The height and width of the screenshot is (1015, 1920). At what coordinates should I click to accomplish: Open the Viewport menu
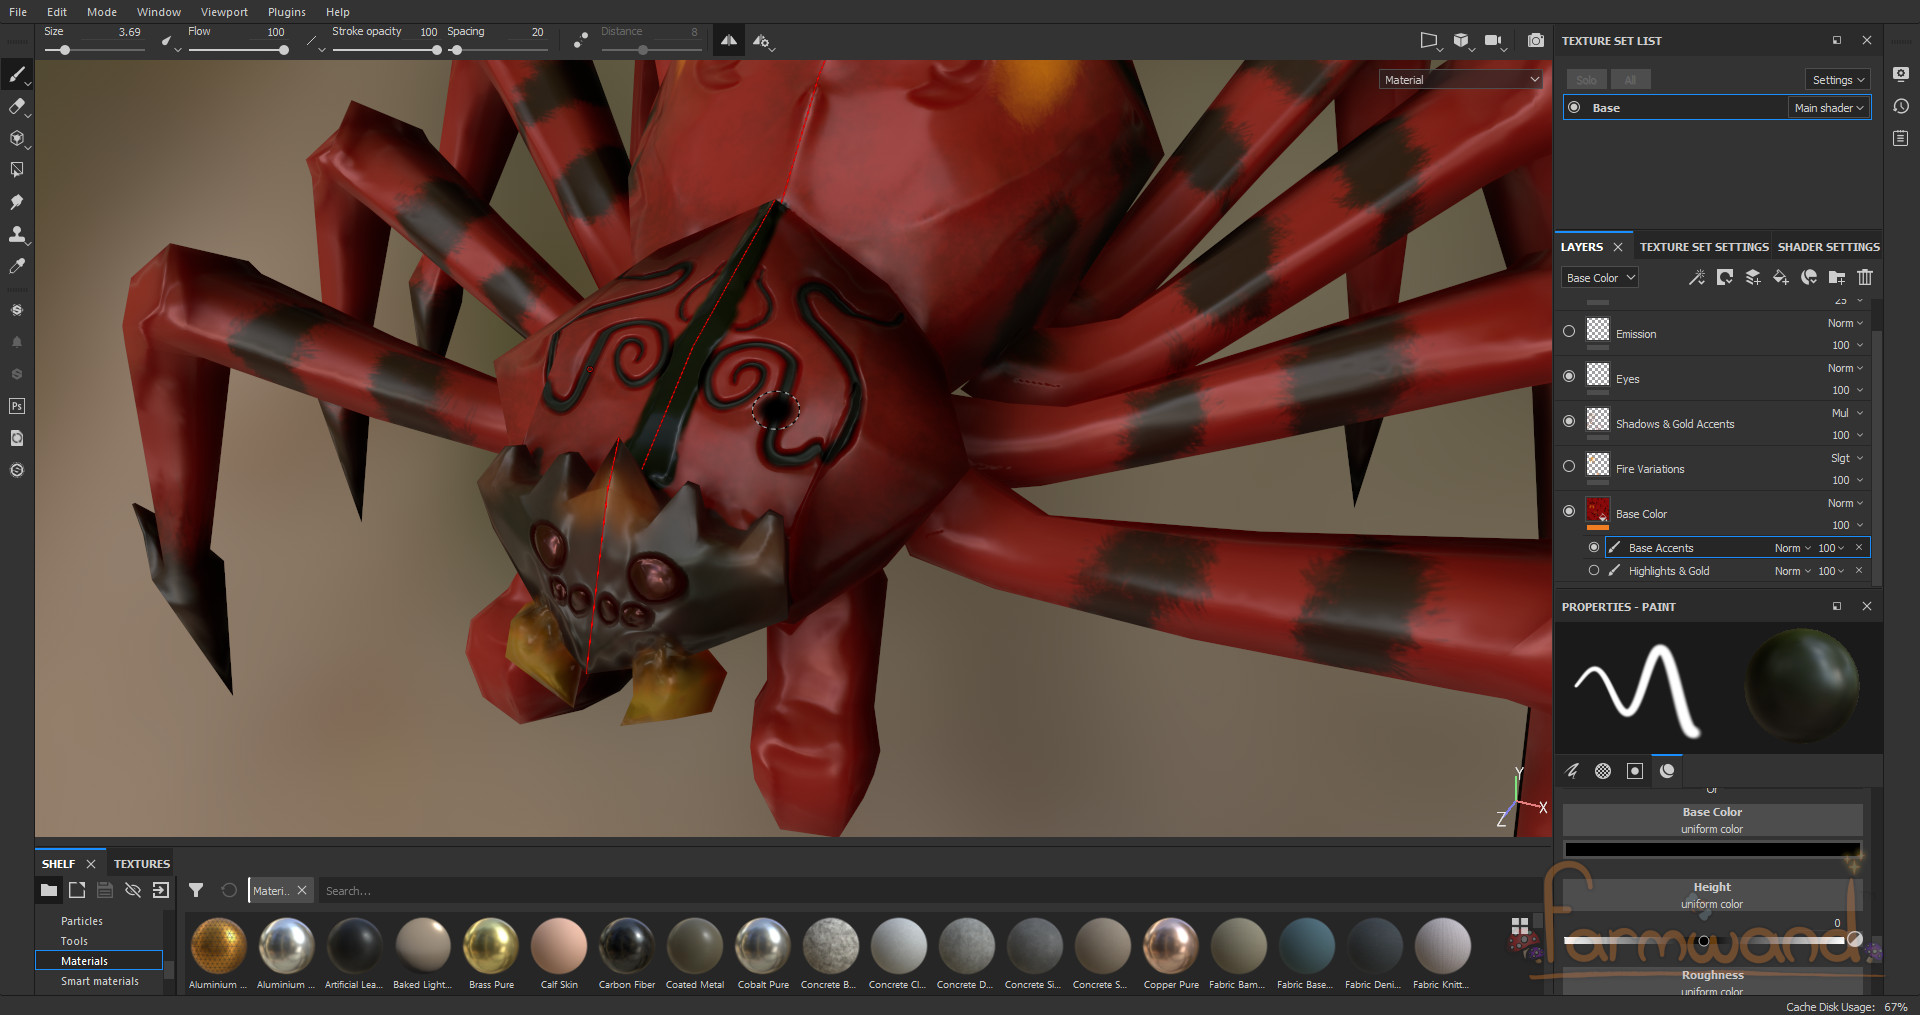point(224,12)
